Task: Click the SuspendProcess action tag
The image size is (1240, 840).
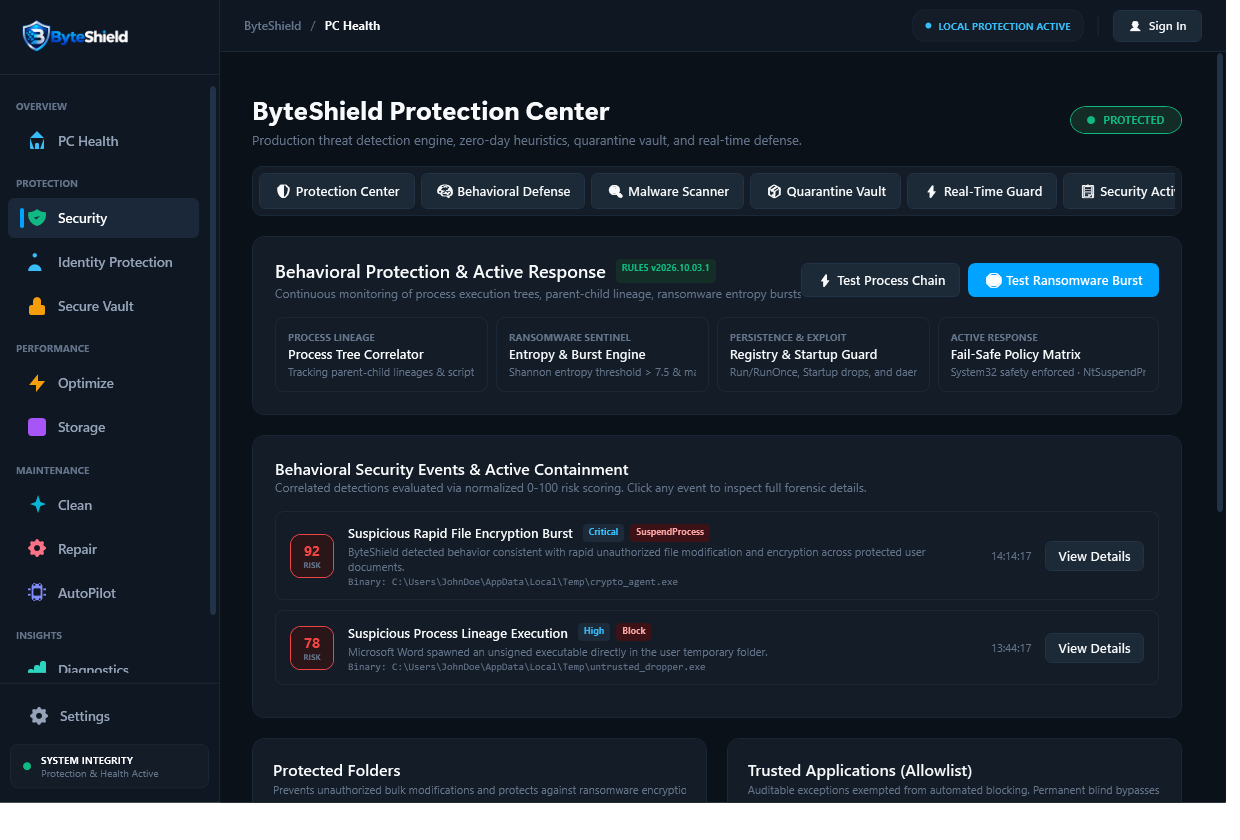Action: [x=670, y=532]
